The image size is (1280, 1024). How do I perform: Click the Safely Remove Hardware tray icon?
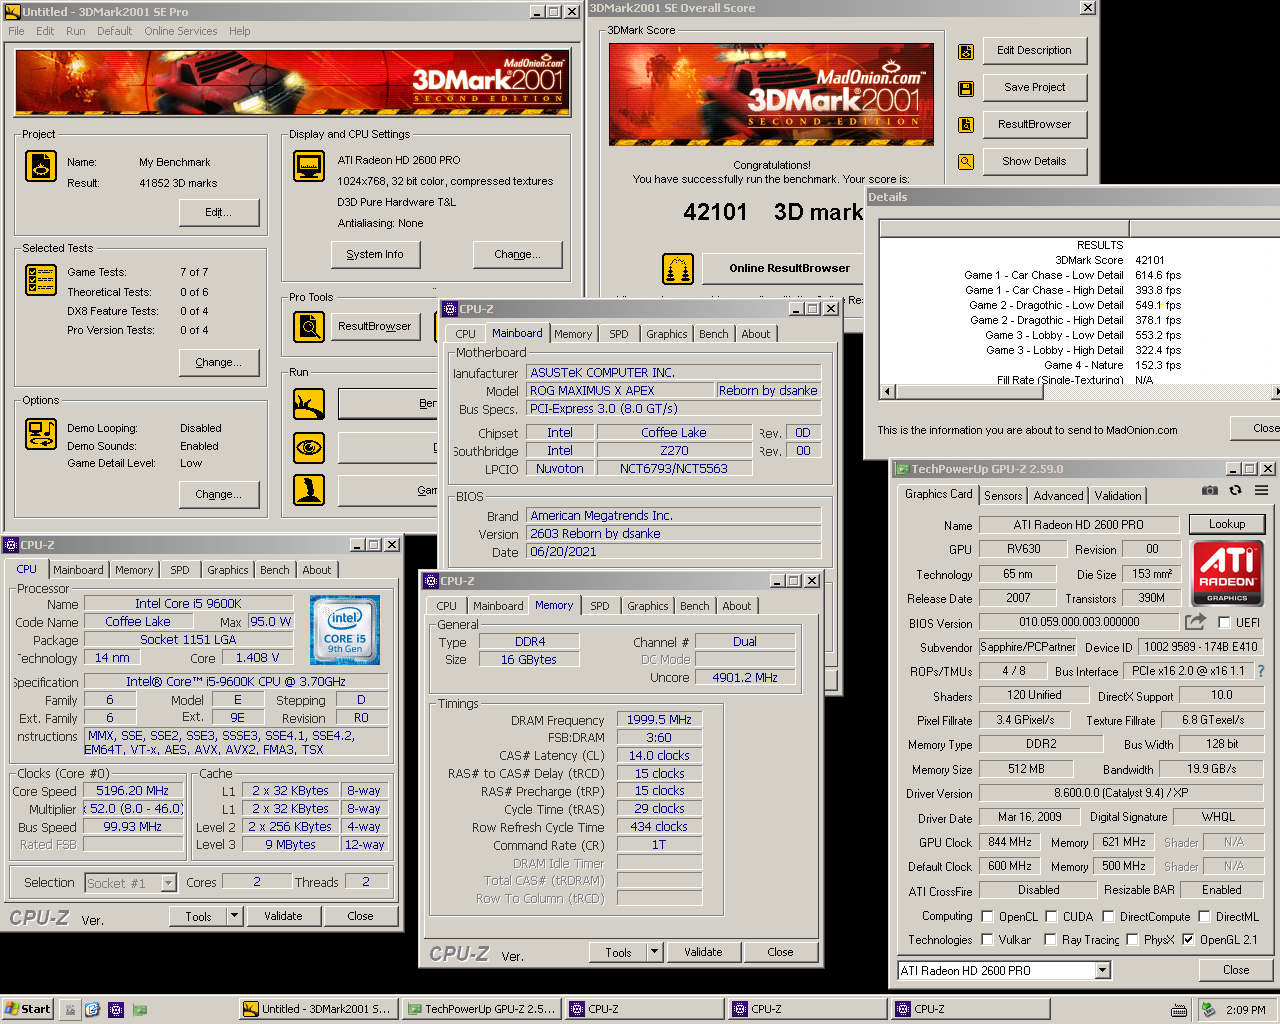(1208, 1010)
